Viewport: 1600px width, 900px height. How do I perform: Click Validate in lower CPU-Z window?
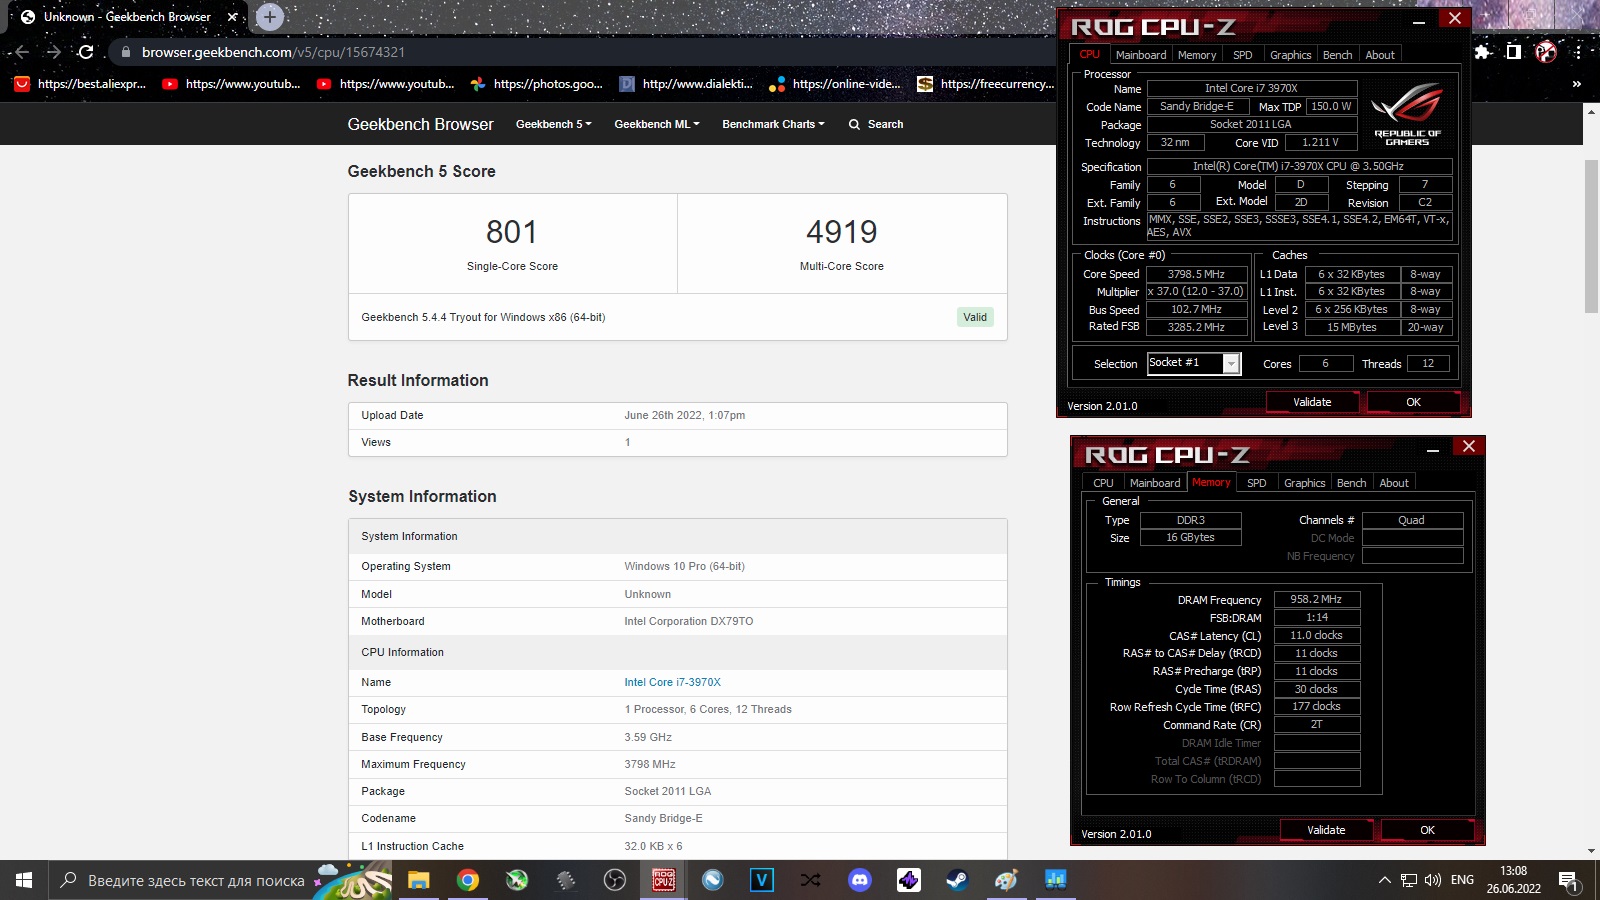1326,830
